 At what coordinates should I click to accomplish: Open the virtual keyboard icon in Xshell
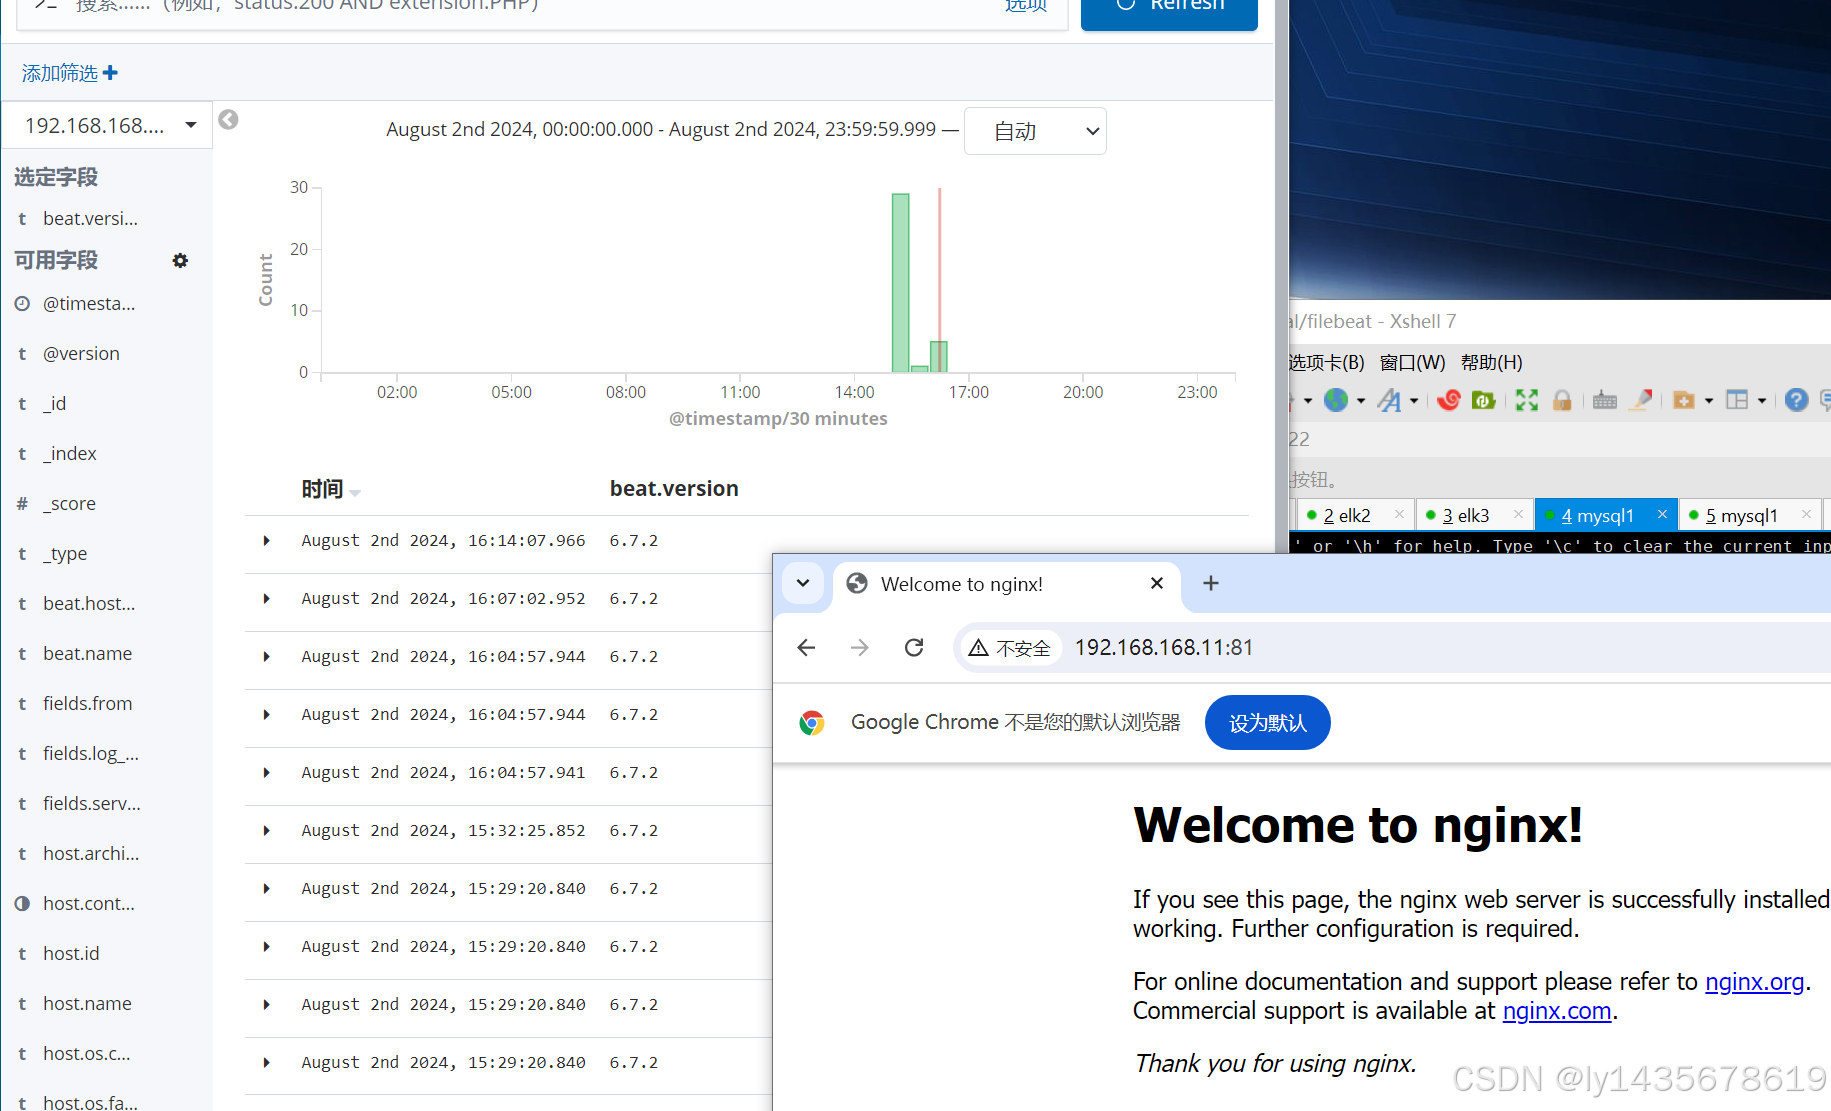point(1605,401)
